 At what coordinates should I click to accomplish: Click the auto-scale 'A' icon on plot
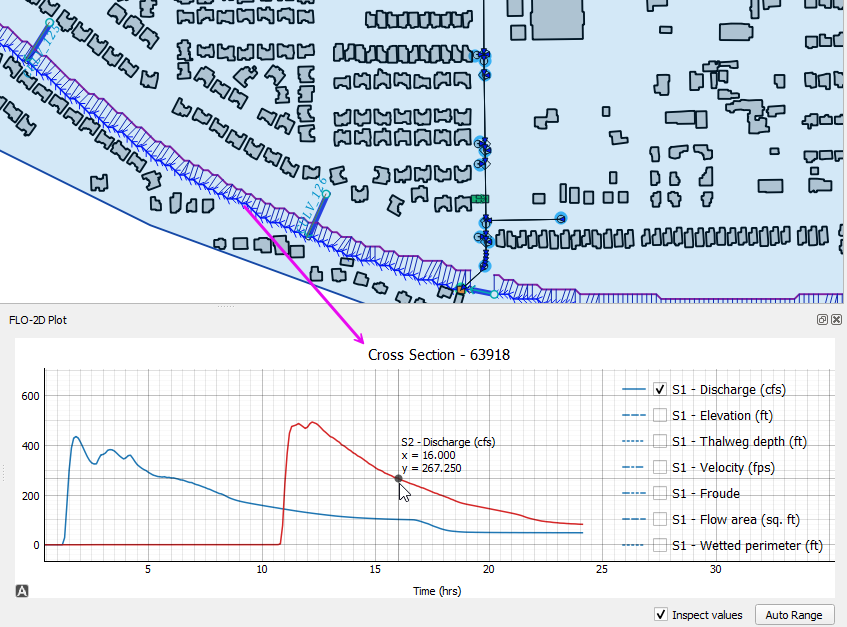[22, 591]
